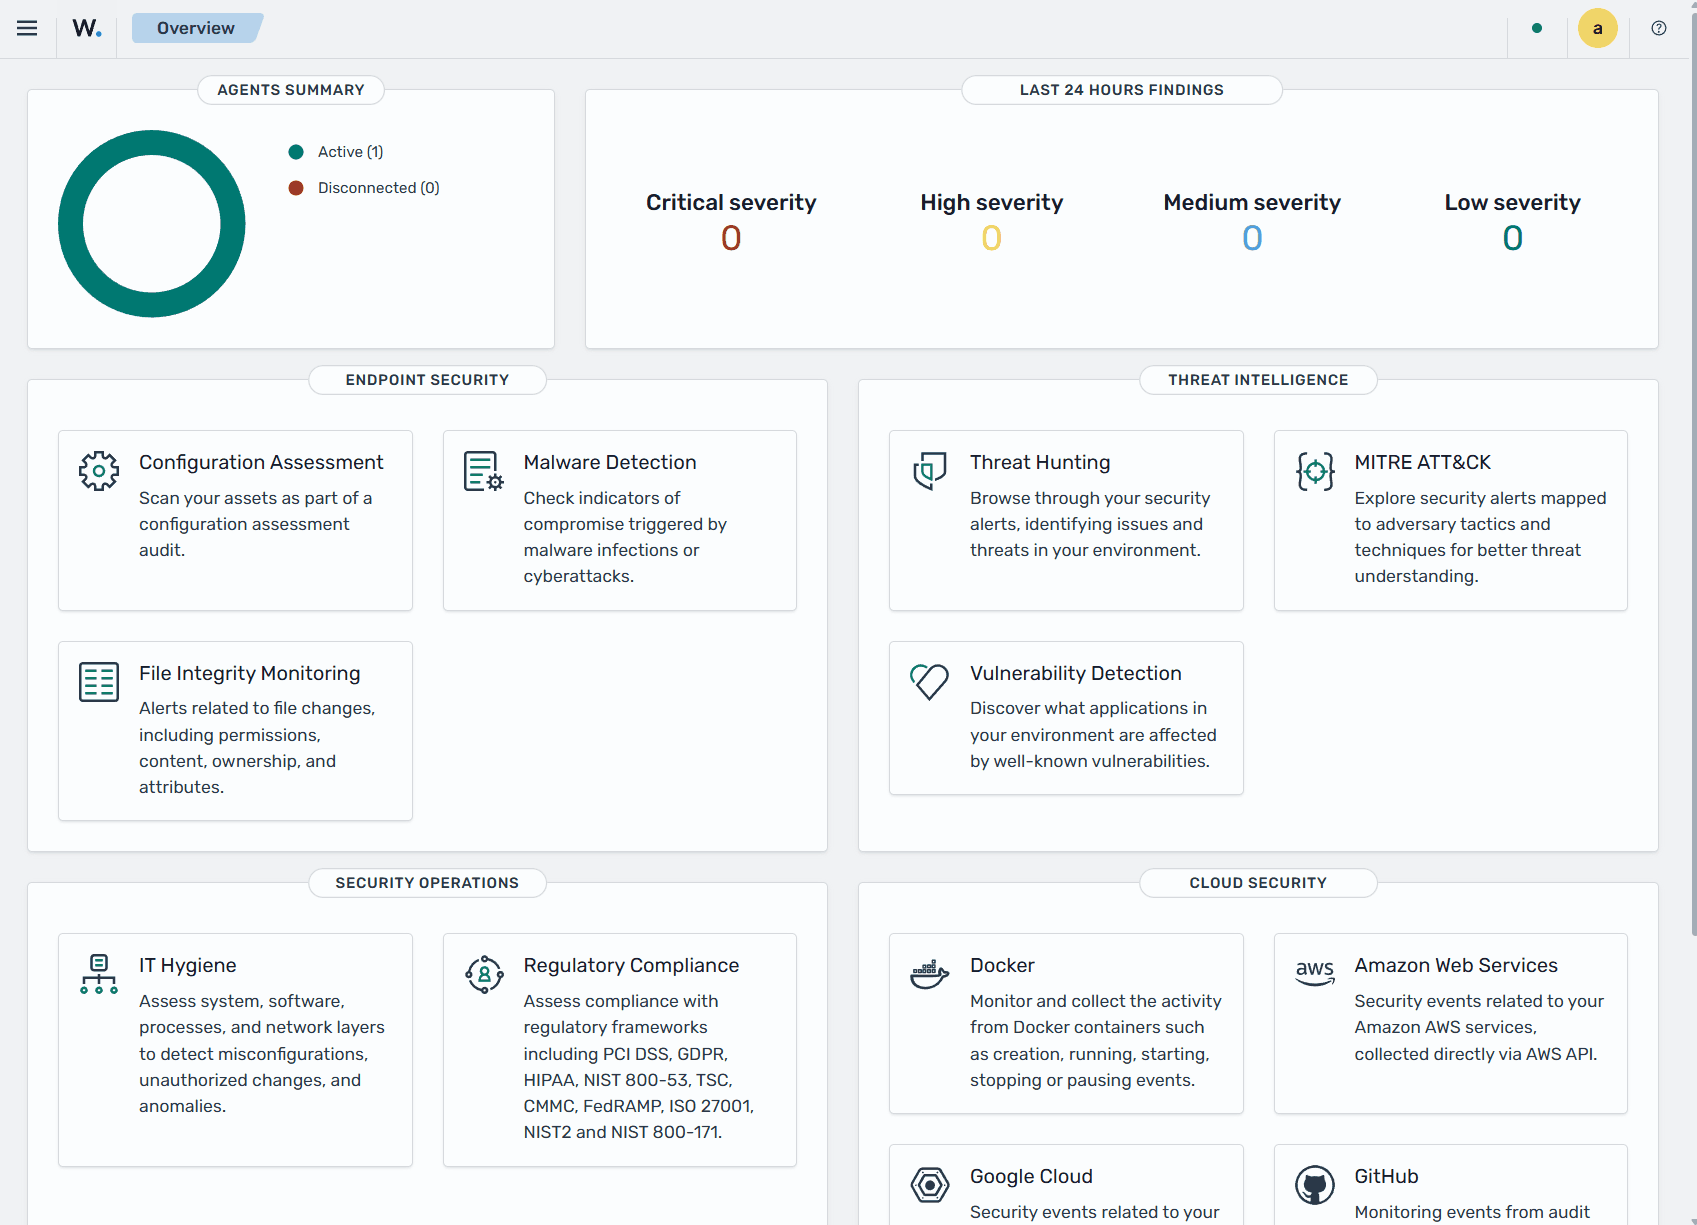
Task: Open the hamburger navigation menu
Action: pyautogui.click(x=27, y=28)
